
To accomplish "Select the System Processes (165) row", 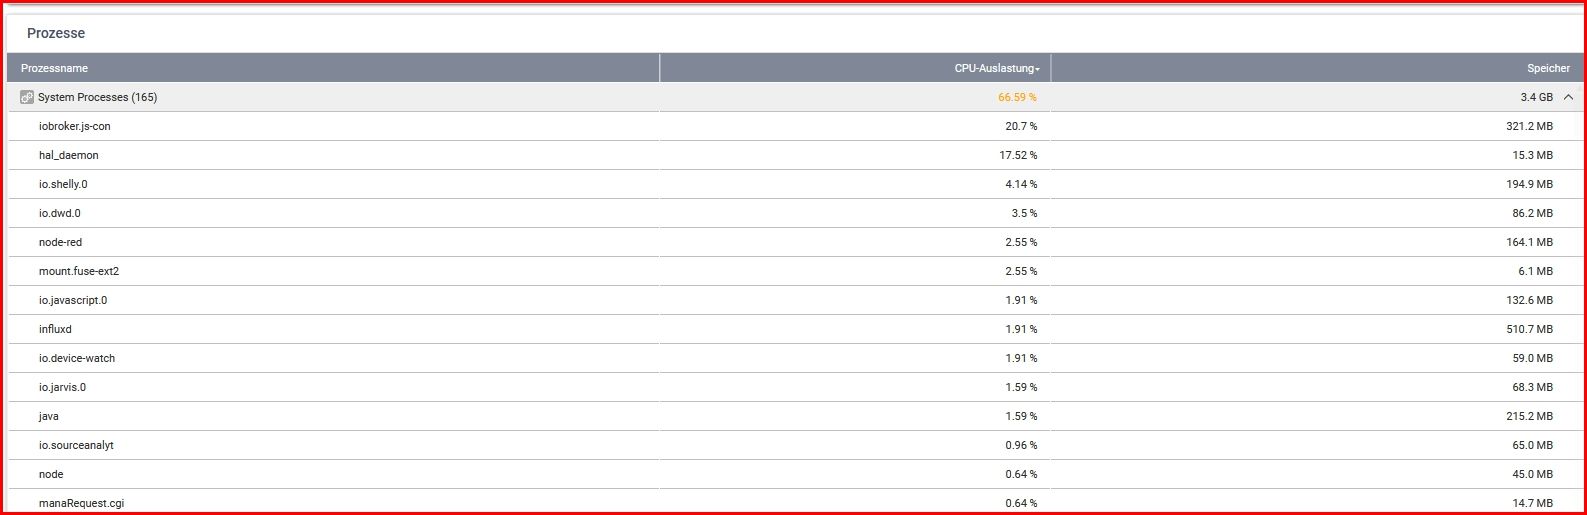I will click(795, 97).
